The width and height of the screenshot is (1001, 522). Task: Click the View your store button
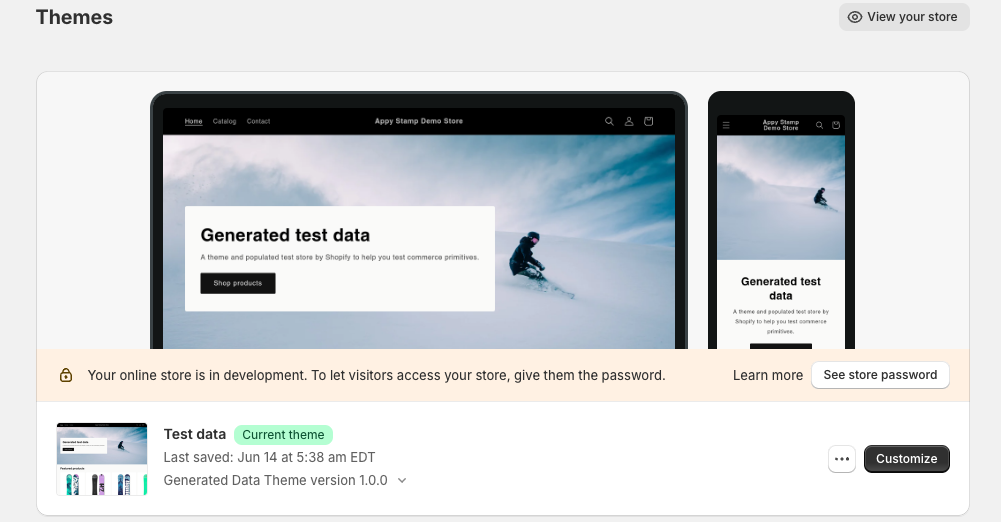point(904,17)
